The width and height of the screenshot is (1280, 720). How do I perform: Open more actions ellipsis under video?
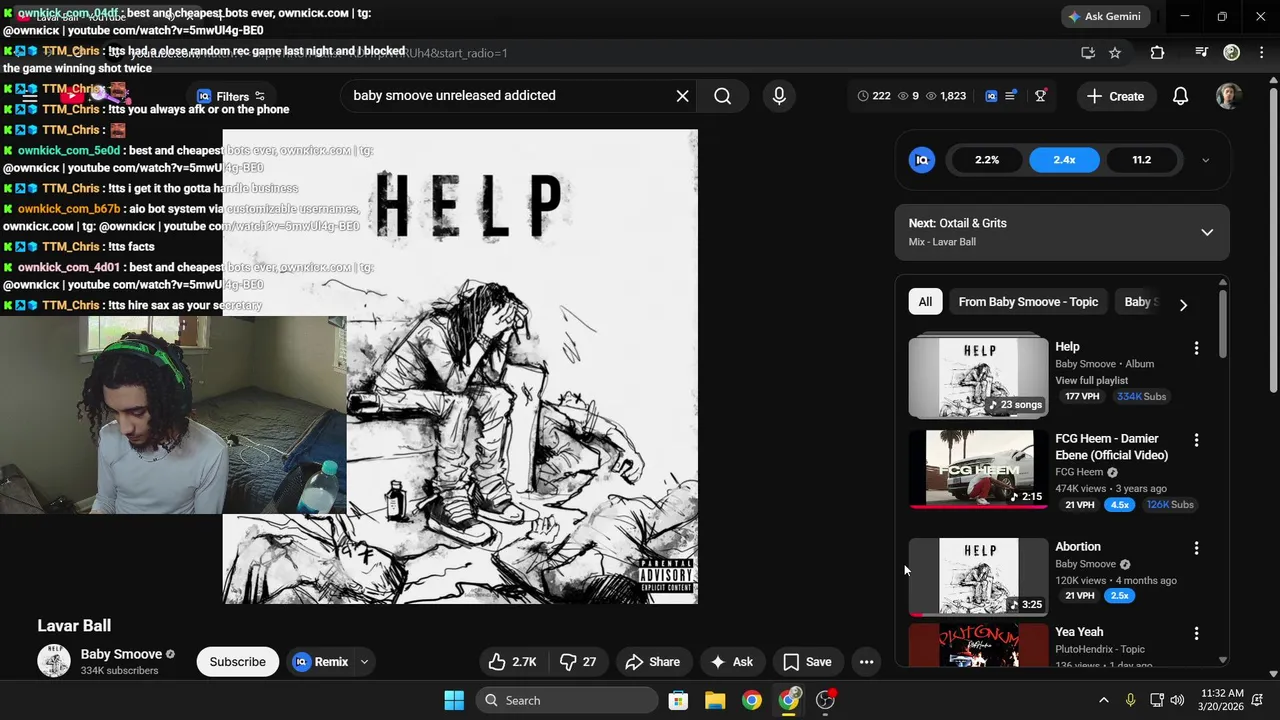[x=867, y=662]
